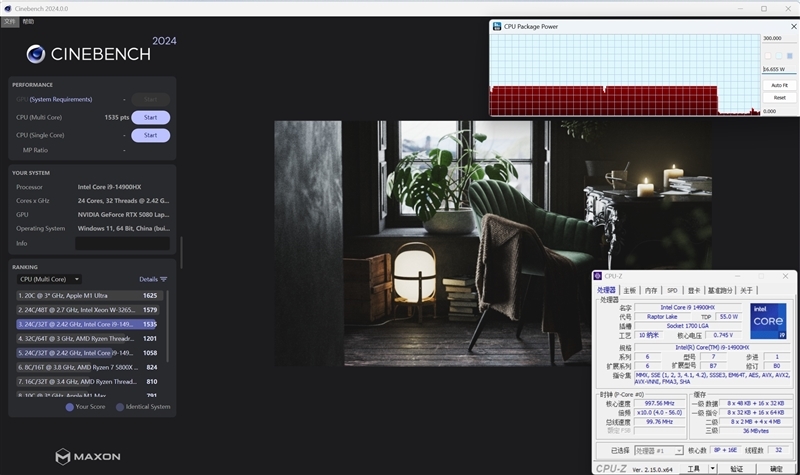
Task: Click the 验证 button in CPU-Z
Action: (736, 469)
